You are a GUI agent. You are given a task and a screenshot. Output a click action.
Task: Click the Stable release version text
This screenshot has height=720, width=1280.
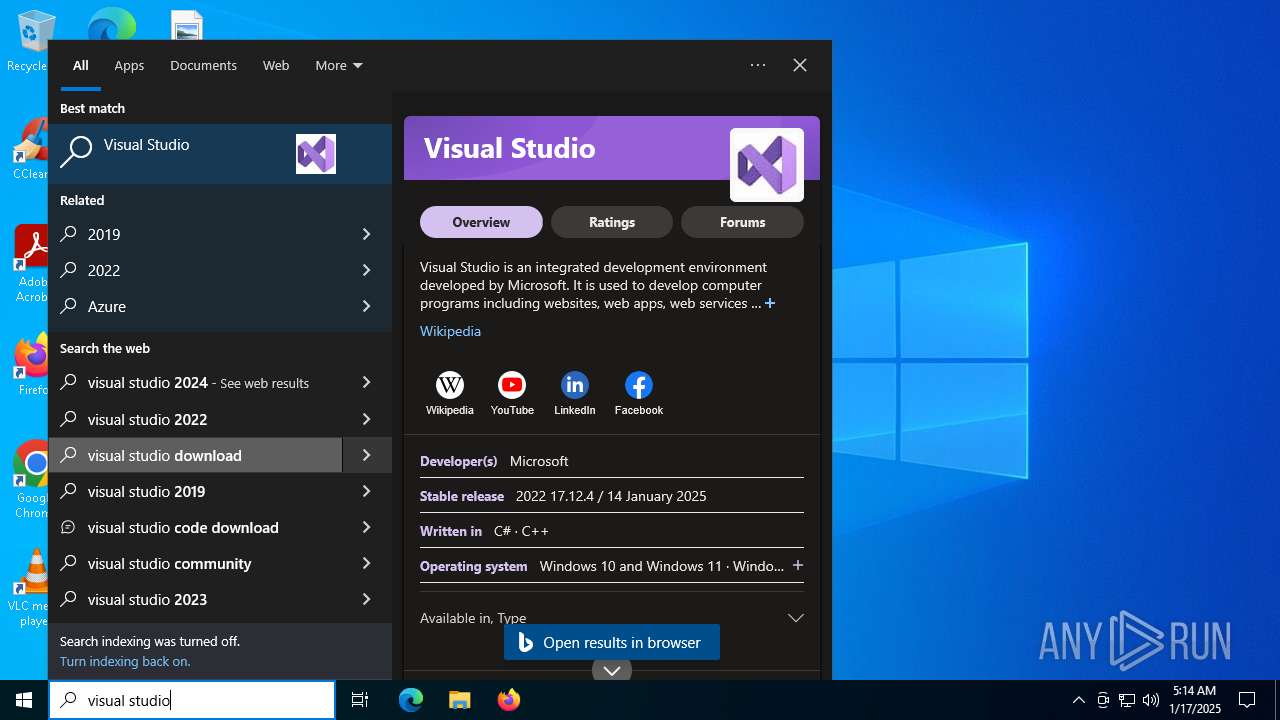611,496
